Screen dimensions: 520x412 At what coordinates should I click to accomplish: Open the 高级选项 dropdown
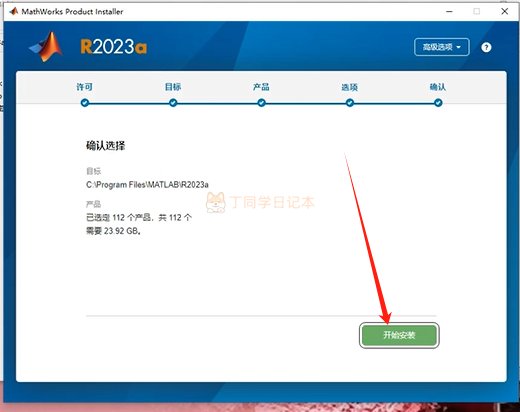tap(442, 47)
